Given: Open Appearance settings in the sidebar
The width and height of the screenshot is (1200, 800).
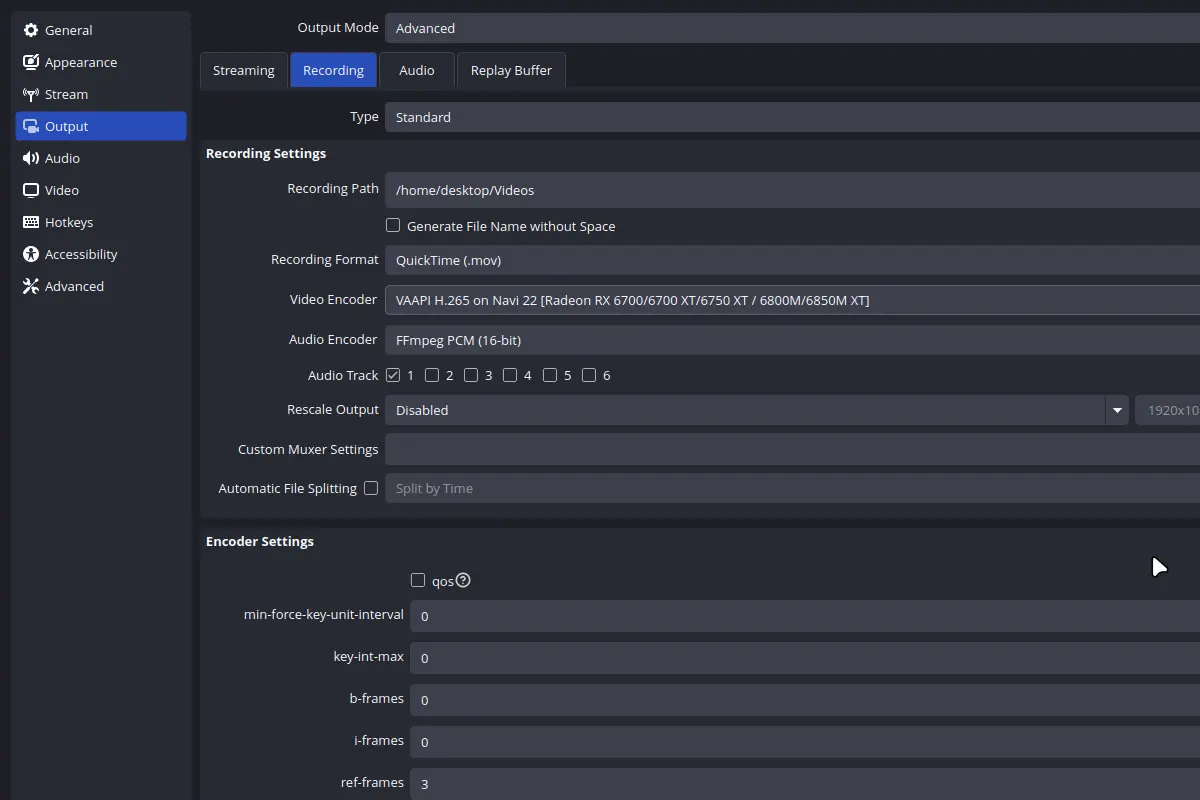Looking at the screenshot, I should click(80, 62).
